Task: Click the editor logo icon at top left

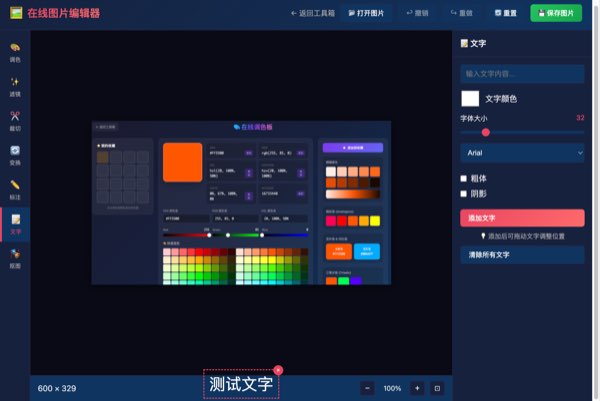Action: (16, 13)
